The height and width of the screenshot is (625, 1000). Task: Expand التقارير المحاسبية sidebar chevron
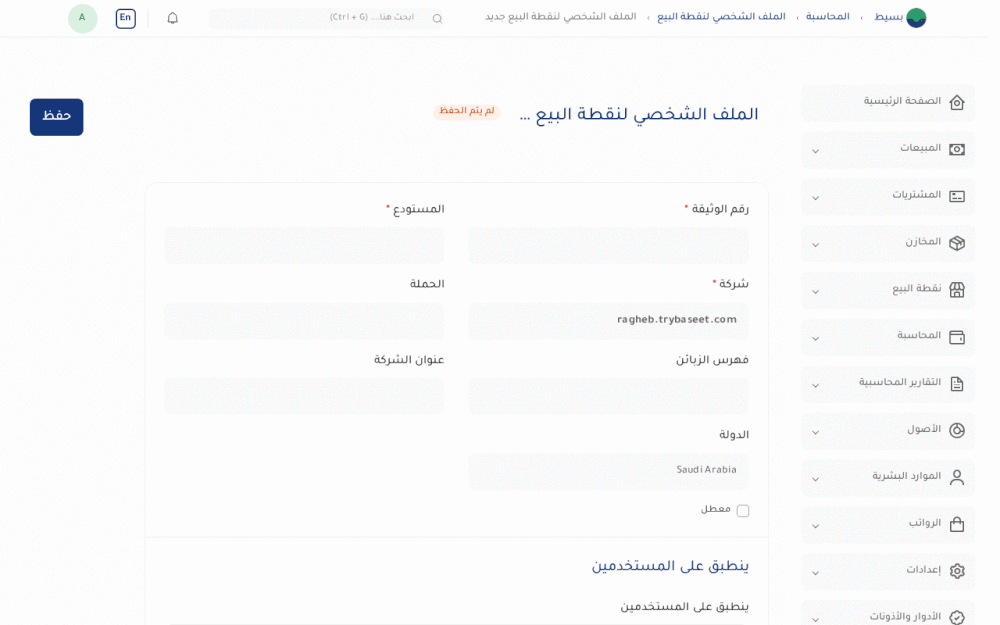(x=815, y=385)
